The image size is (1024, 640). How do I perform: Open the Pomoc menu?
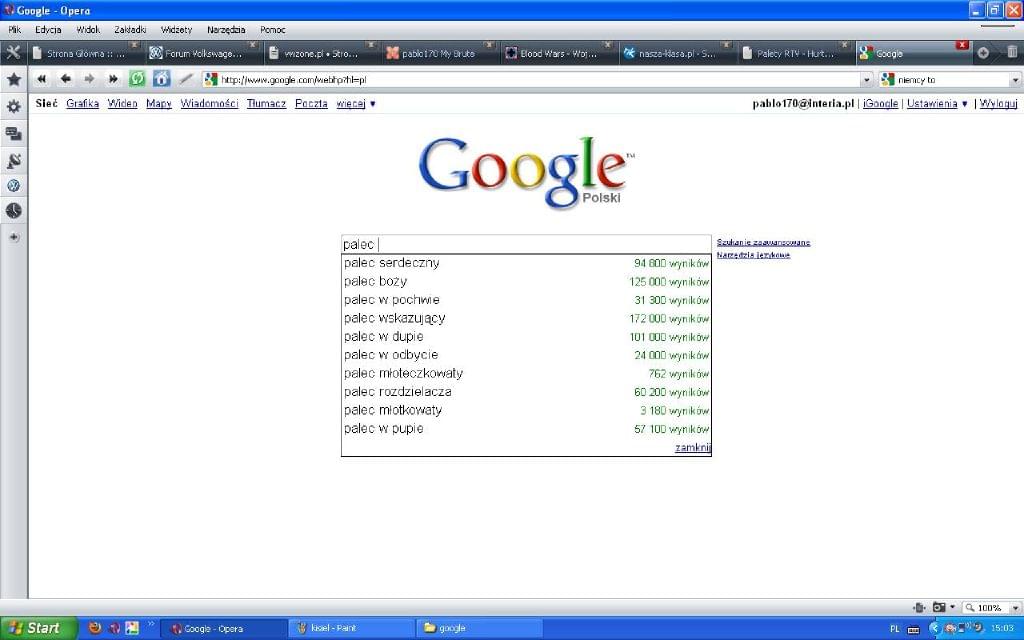(x=272, y=29)
